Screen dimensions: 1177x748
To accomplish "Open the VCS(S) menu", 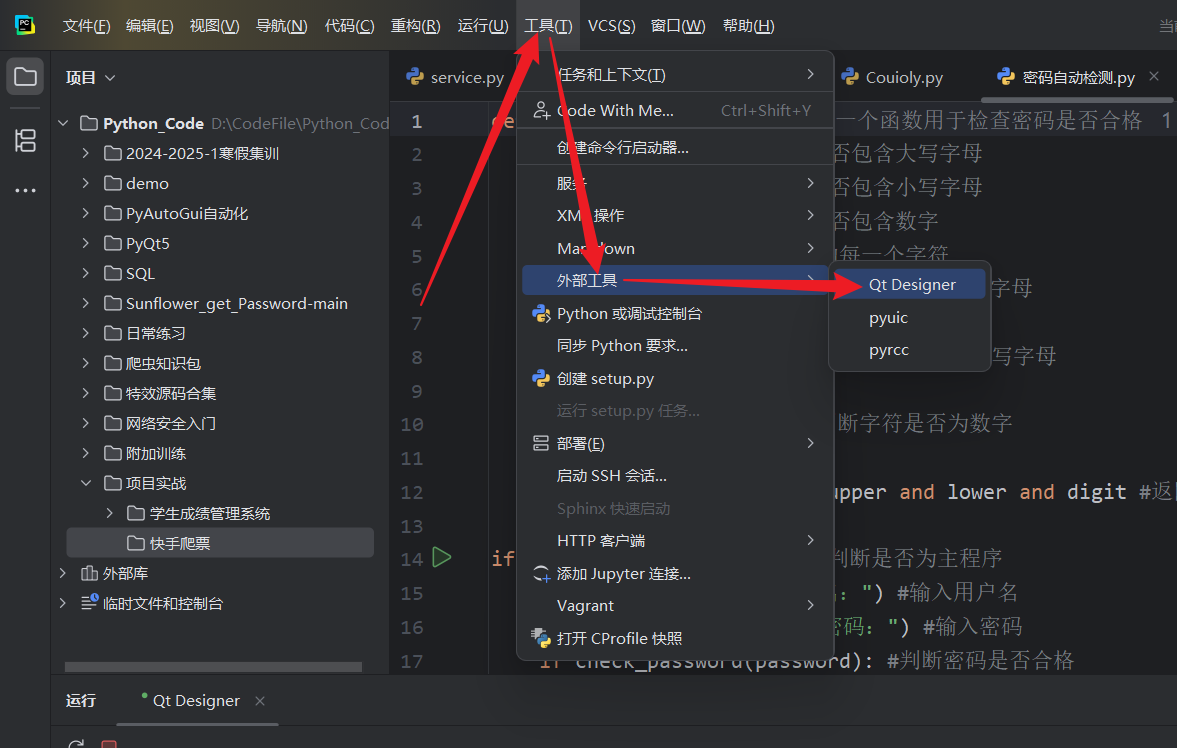I will [x=611, y=26].
